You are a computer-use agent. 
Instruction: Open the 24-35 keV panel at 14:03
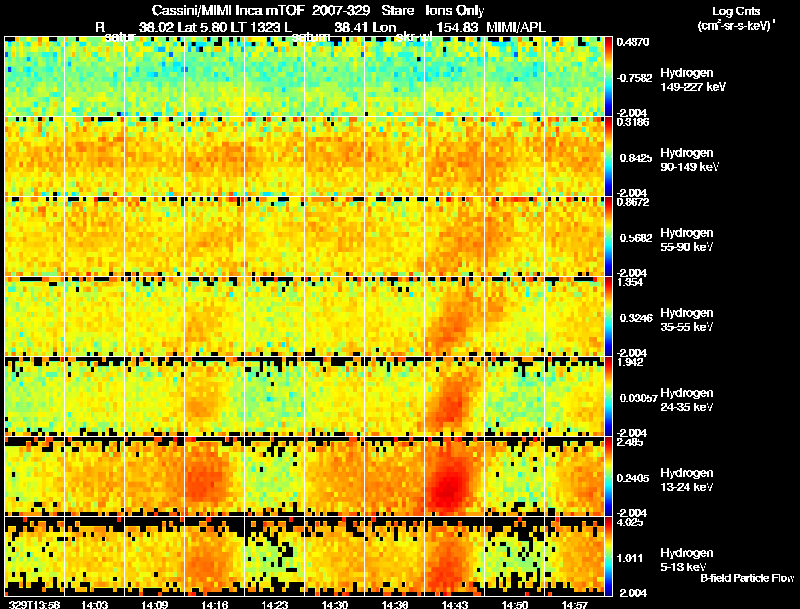coord(94,397)
